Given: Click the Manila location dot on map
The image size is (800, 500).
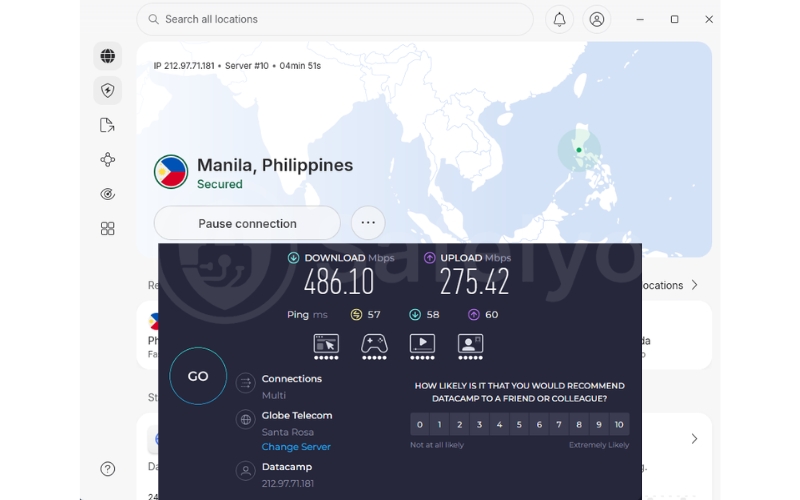Looking at the screenshot, I should [x=579, y=150].
